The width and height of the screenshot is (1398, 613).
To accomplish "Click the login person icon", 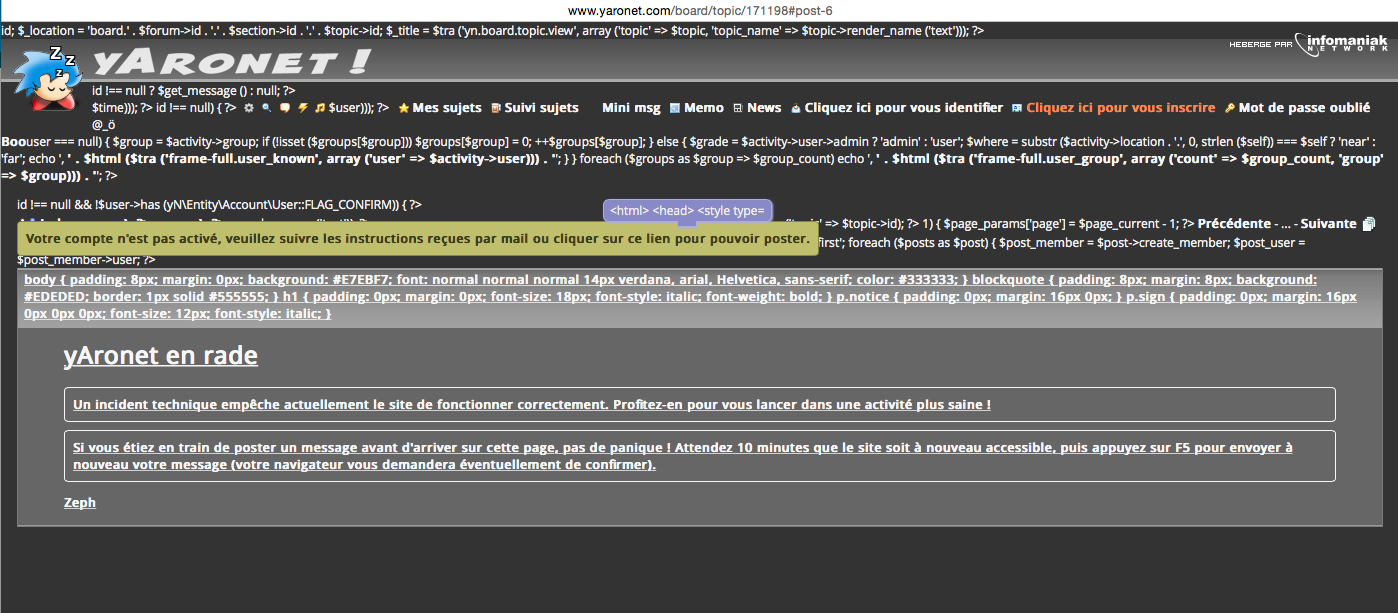I will tap(796, 108).
